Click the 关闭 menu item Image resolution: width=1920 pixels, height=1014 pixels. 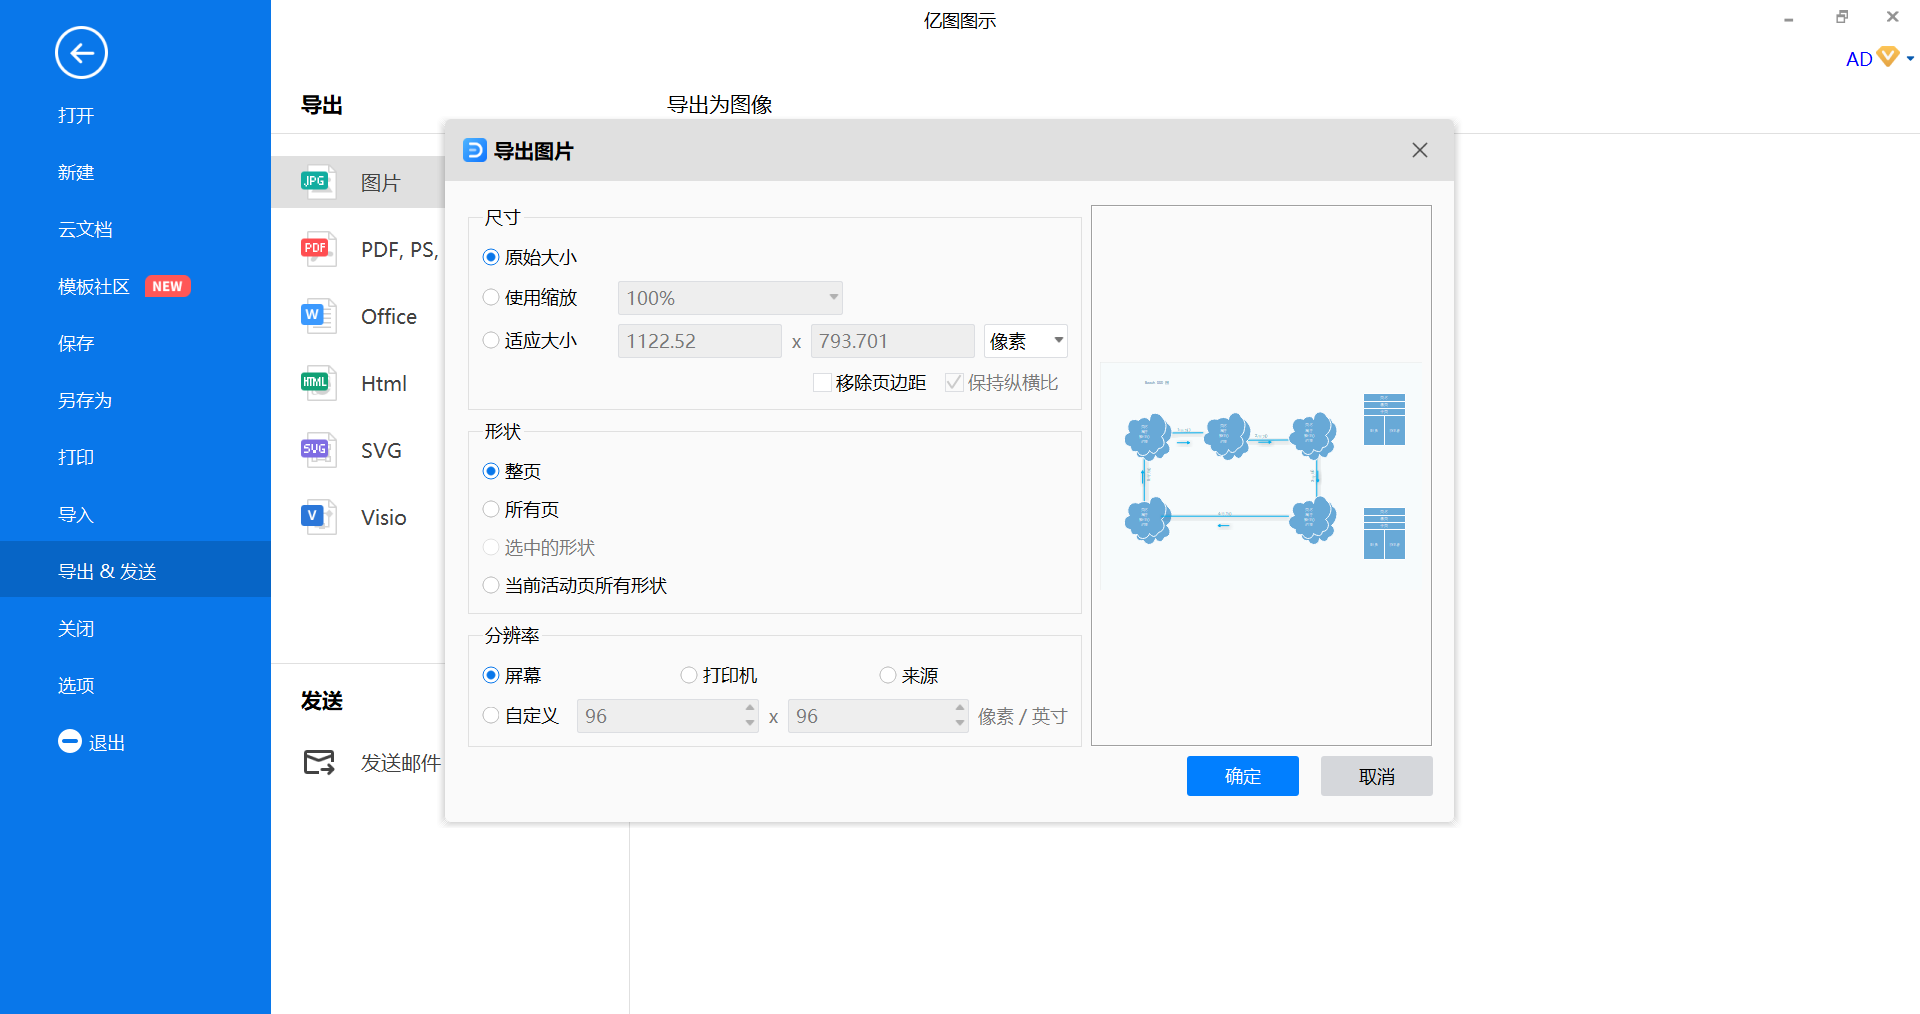point(76,628)
